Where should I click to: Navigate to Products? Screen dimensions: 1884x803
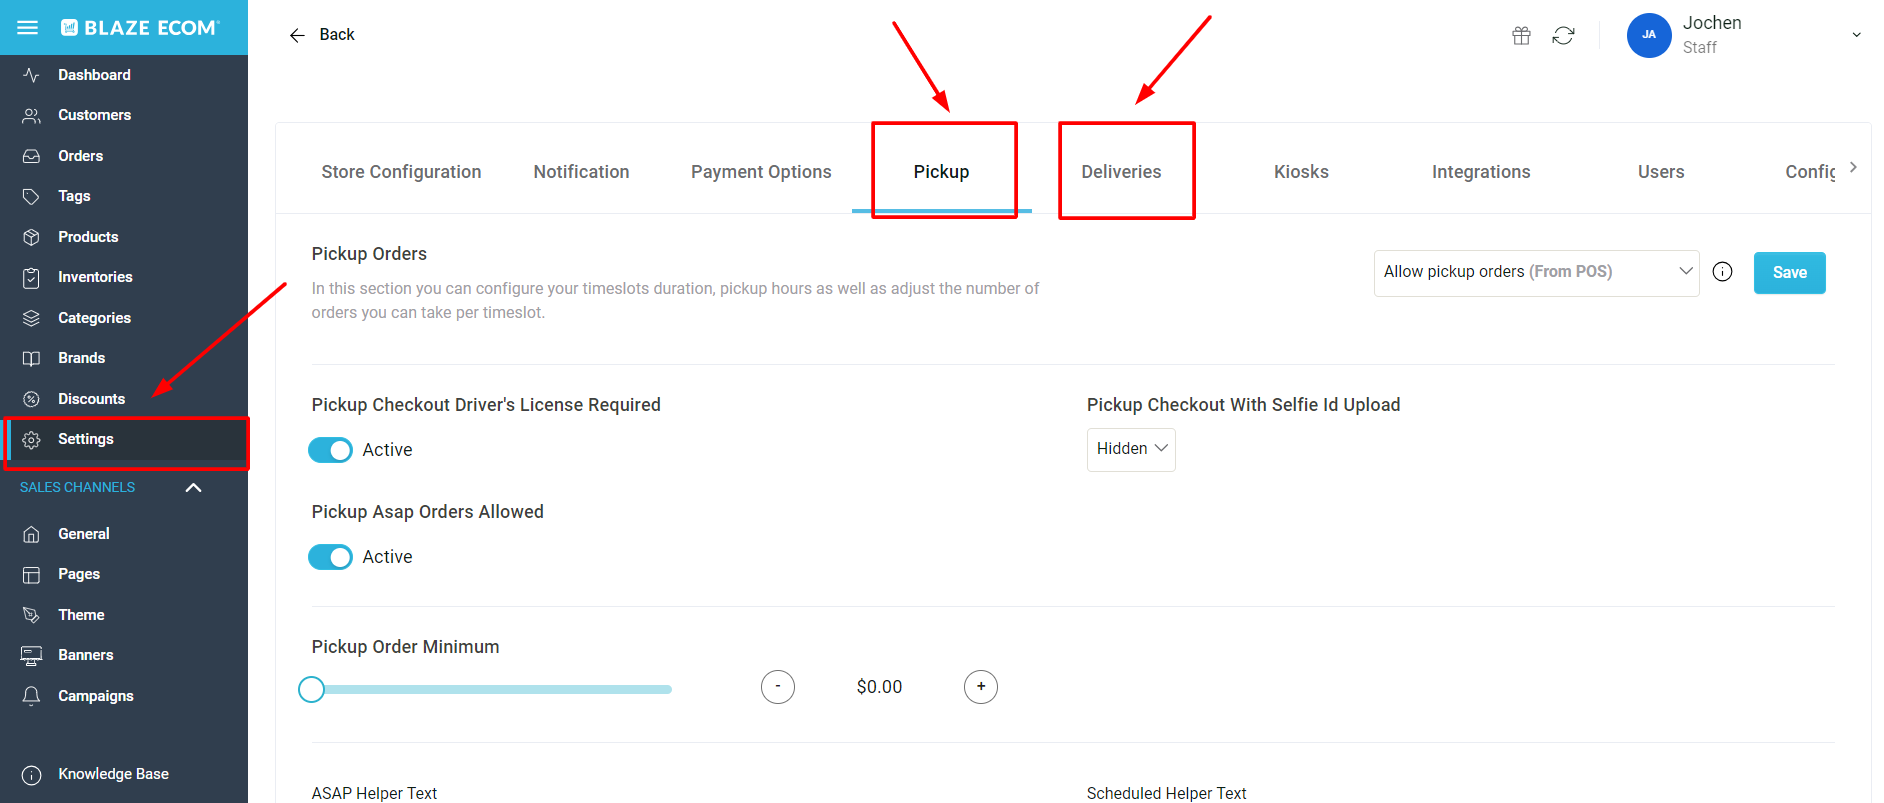point(87,236)
